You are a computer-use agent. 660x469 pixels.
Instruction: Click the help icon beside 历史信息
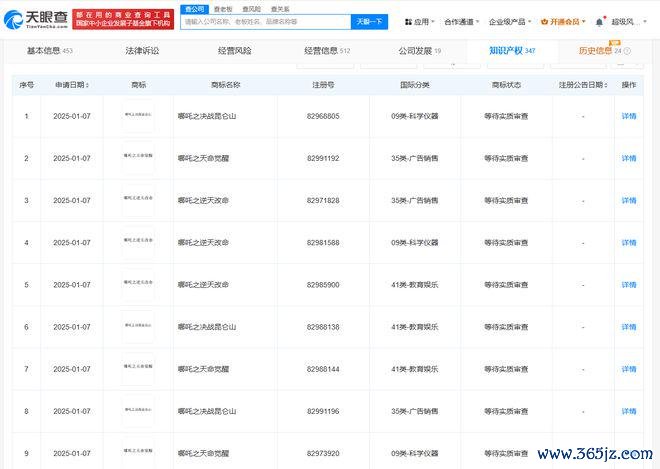click(x=627, y=51)
